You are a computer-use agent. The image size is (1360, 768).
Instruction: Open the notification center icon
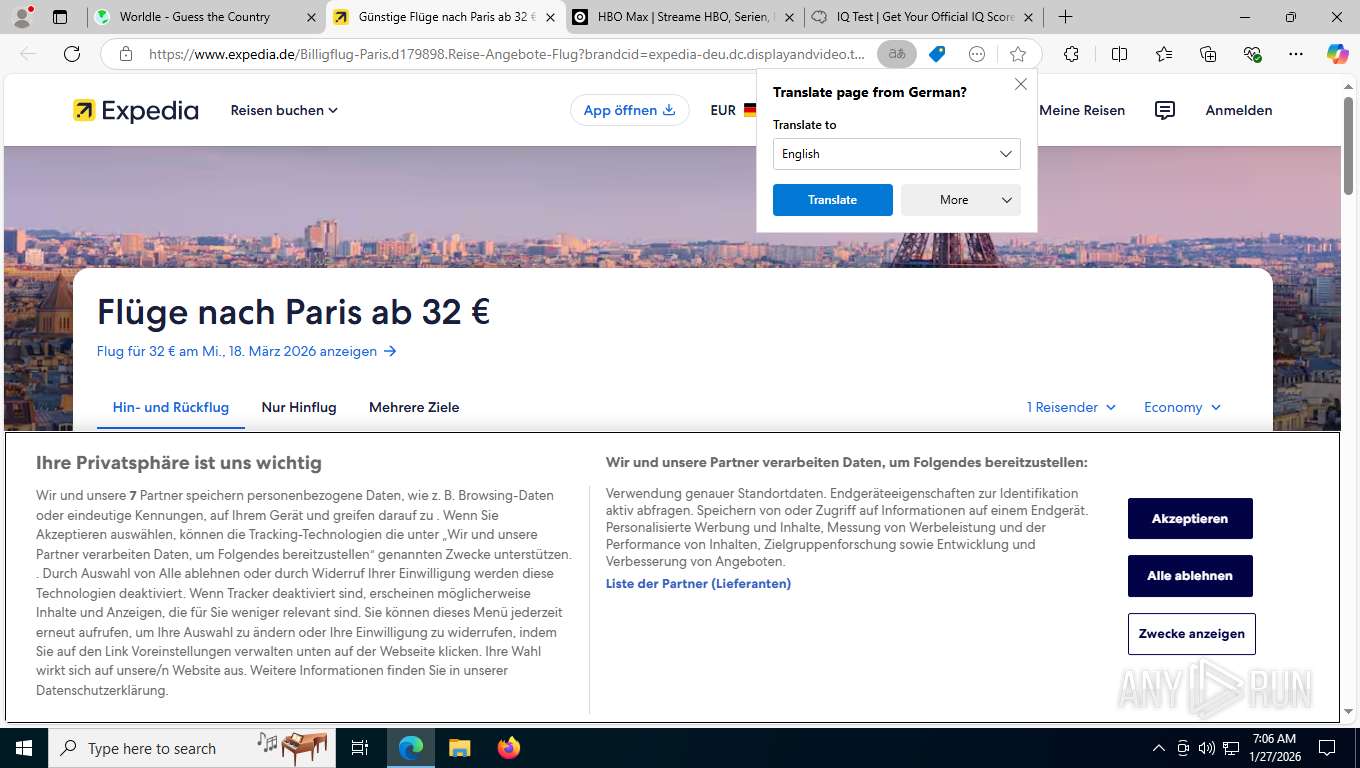pyautogui.click(x=1327, y=748)
